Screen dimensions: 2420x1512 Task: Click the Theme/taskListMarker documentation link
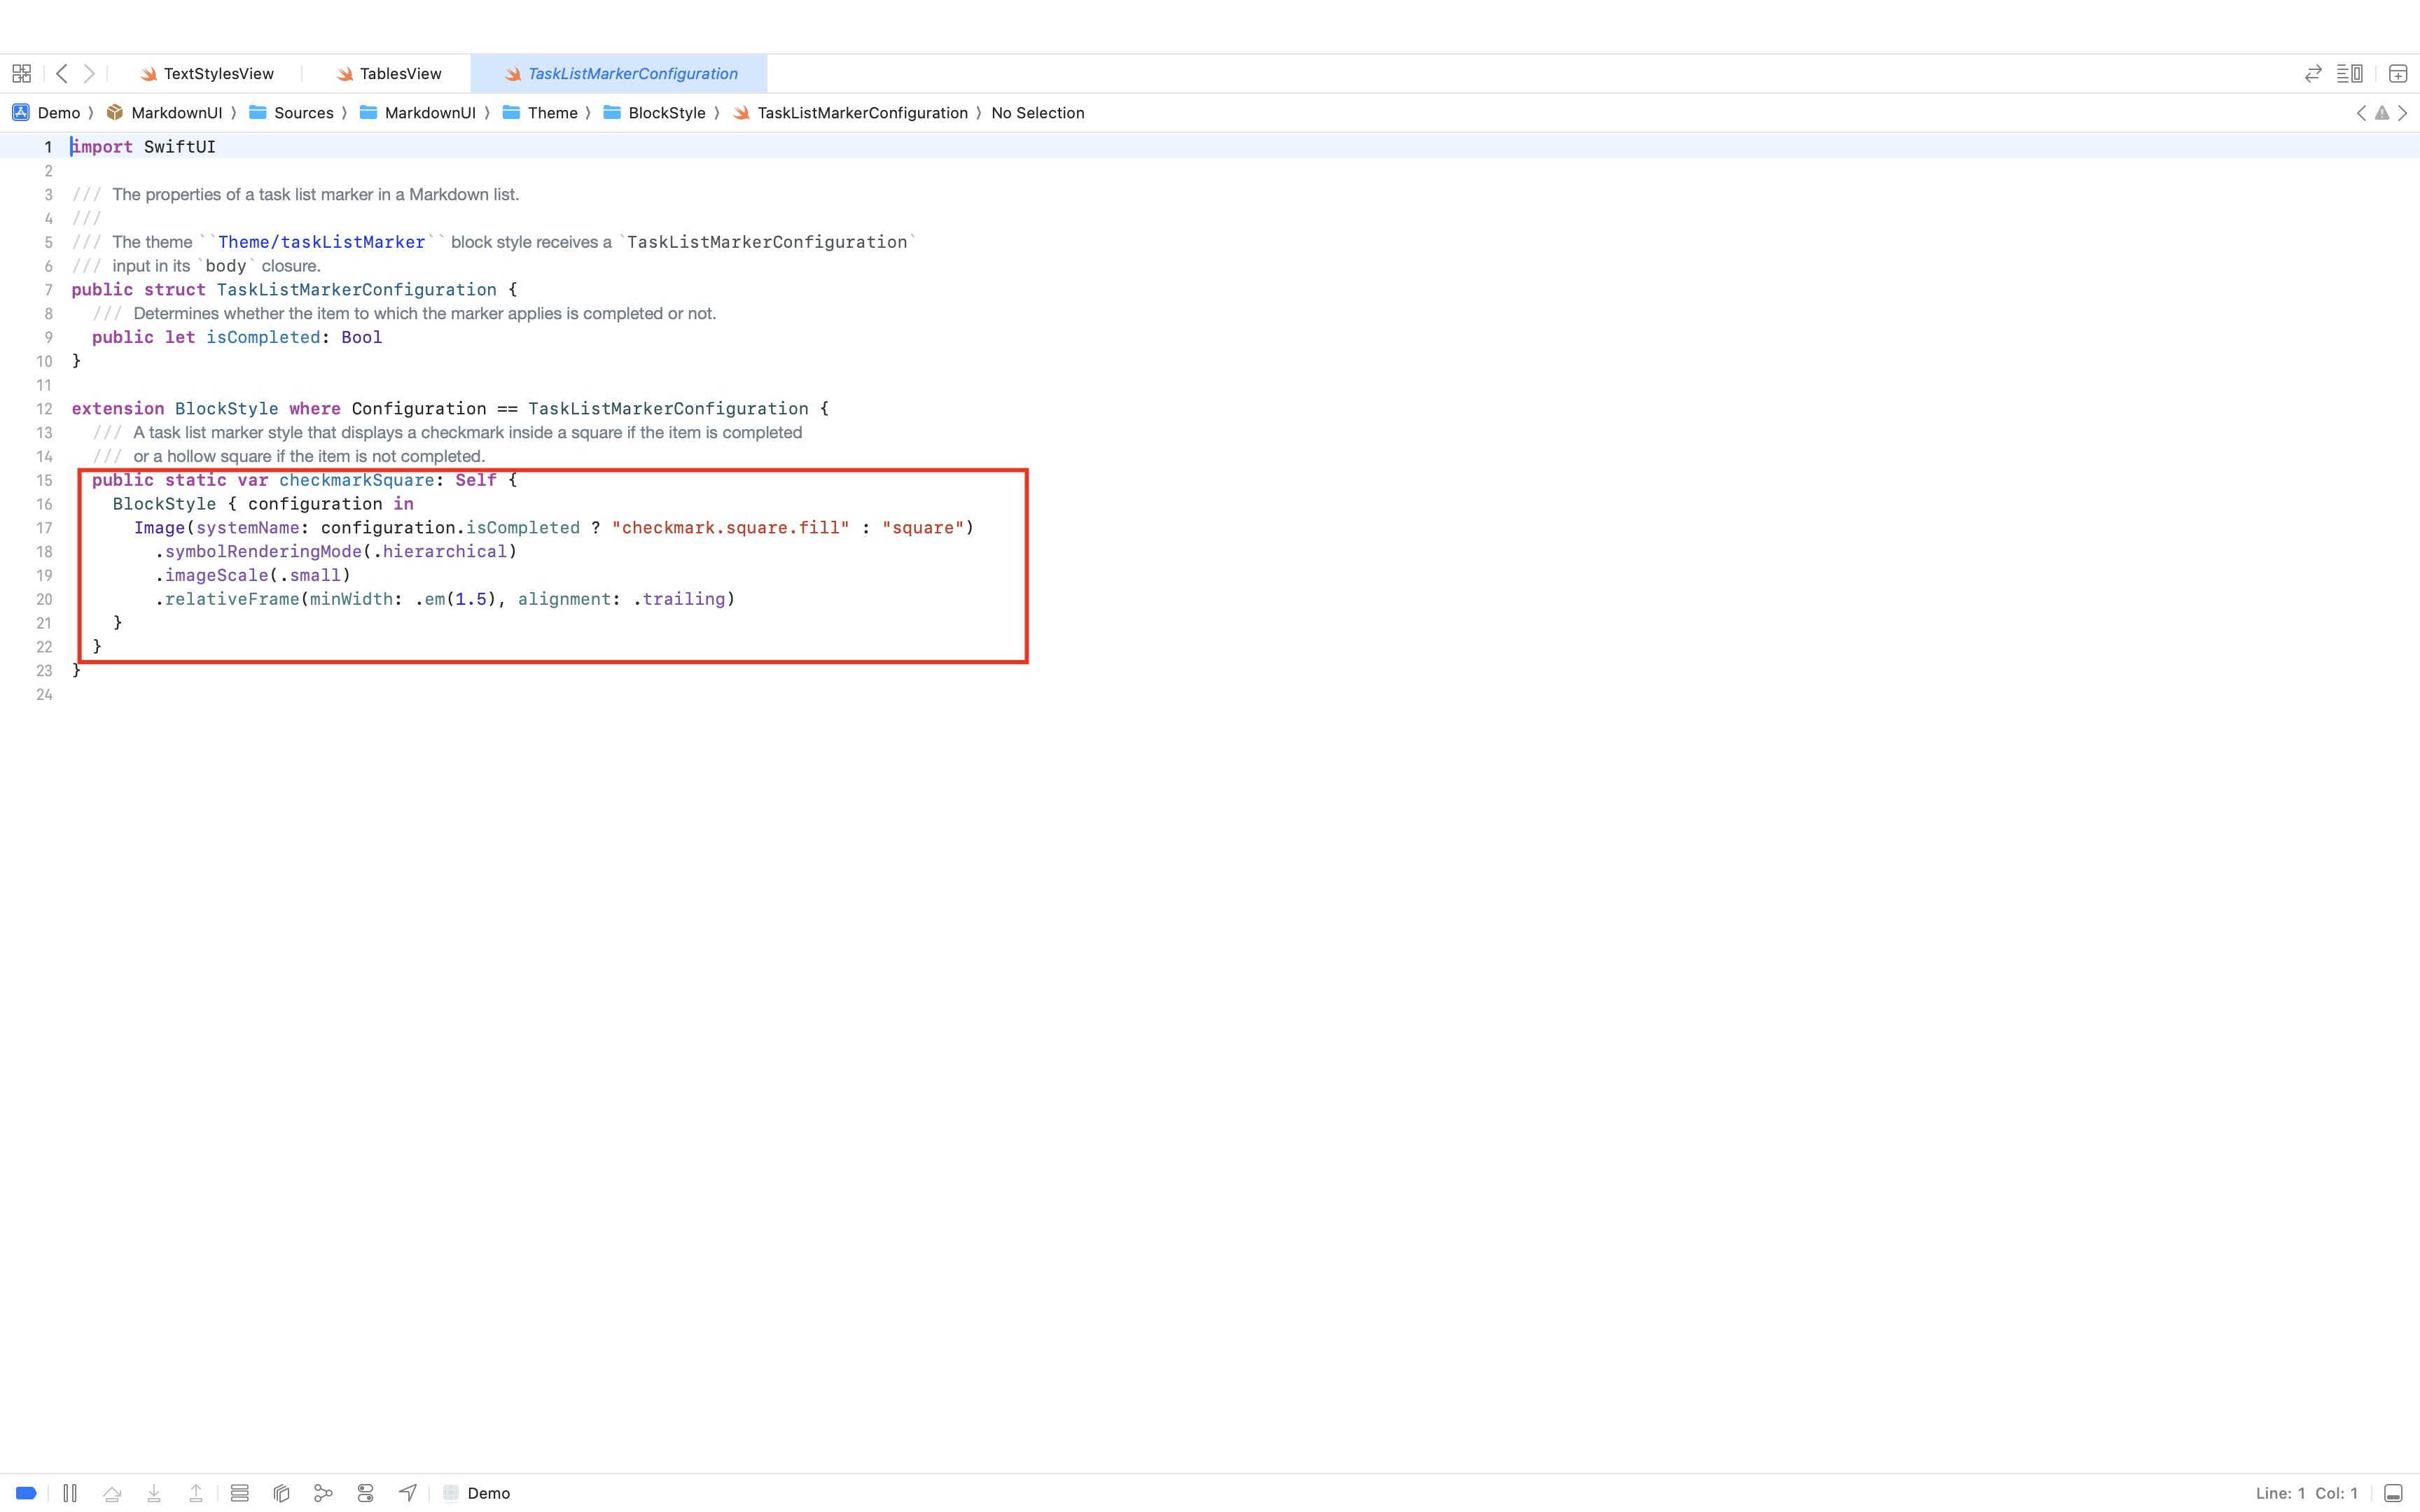321,242
